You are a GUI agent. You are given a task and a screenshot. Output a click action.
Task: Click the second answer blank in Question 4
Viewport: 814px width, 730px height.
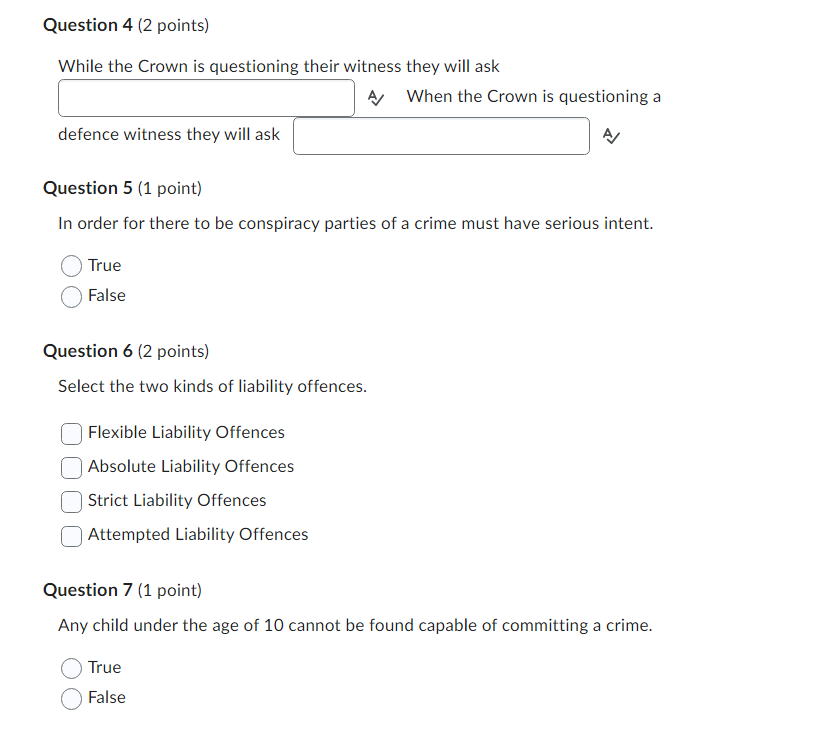[440, 135]
